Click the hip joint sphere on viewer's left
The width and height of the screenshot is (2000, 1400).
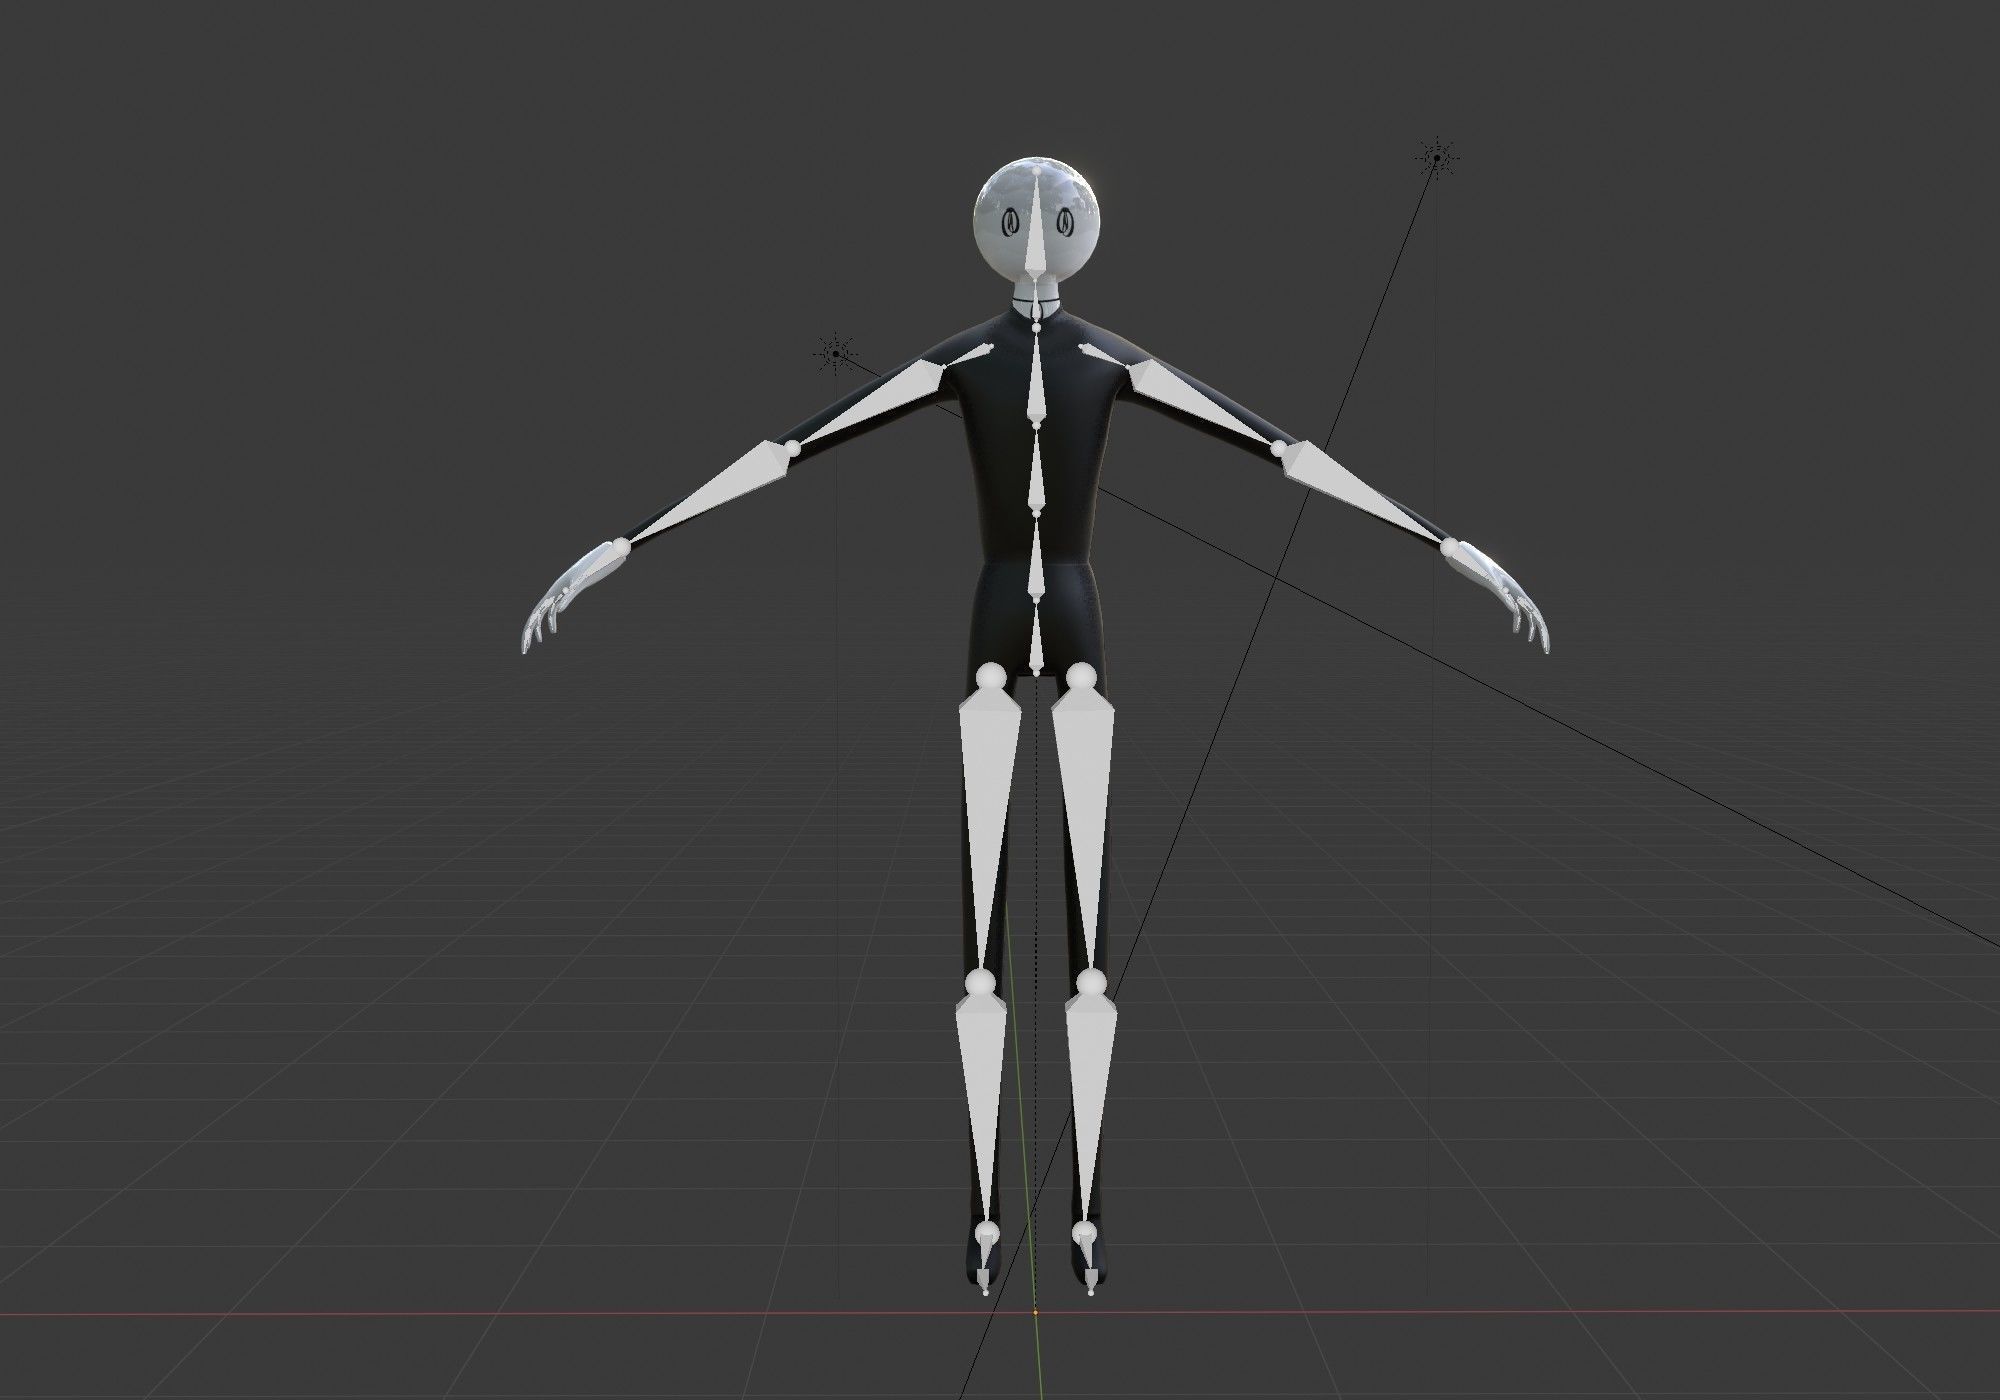tap(991, 679)
